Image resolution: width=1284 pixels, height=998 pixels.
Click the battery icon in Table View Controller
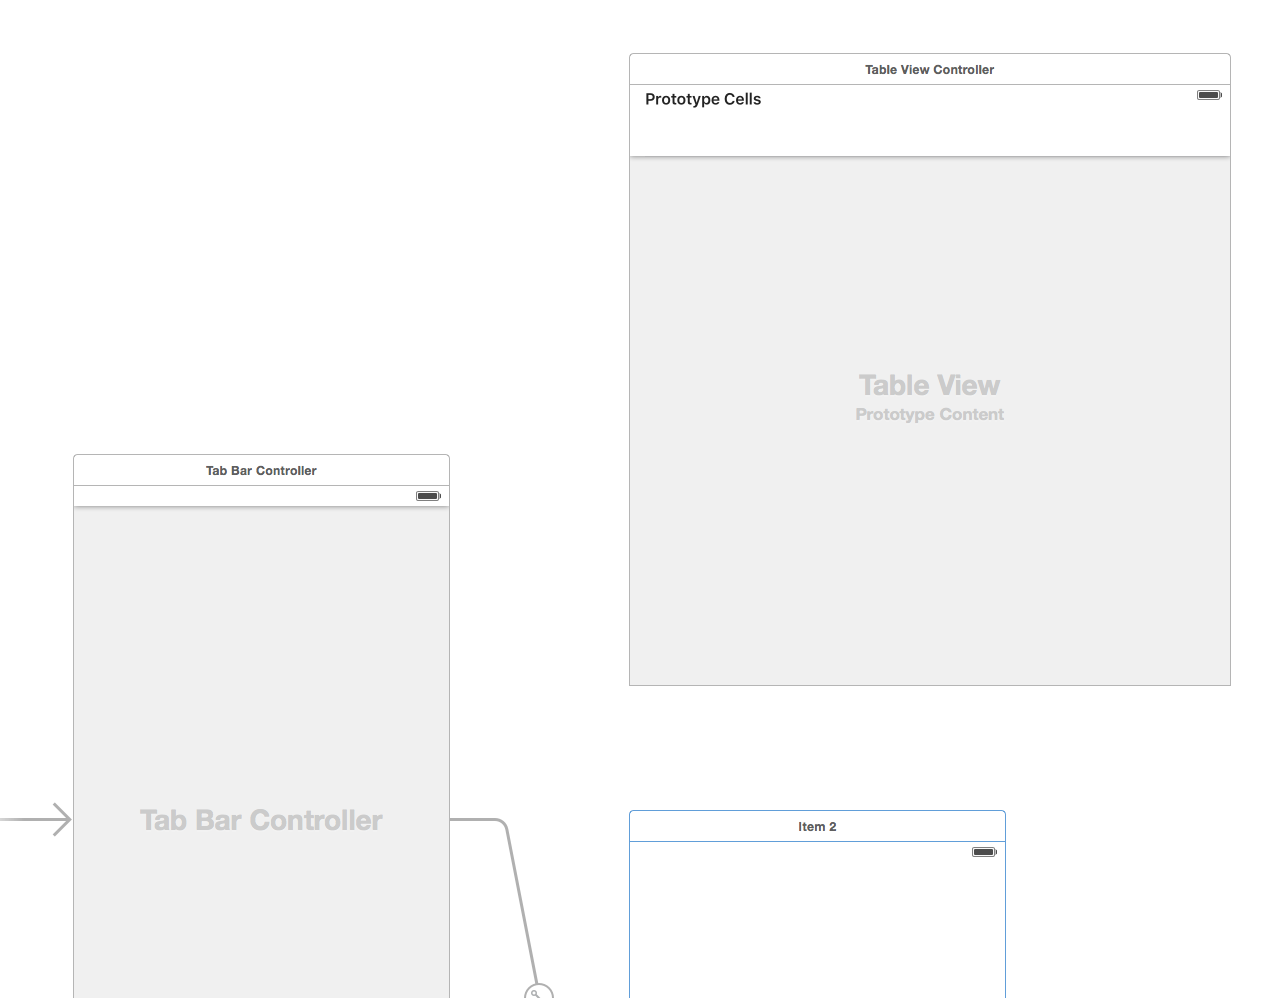coord(1209,95)
